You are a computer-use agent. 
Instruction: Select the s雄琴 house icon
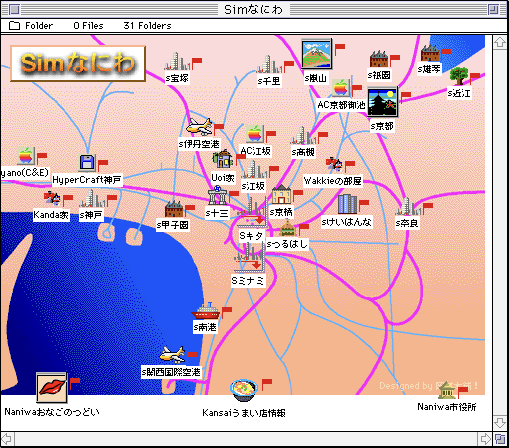[x=430, y=54]
